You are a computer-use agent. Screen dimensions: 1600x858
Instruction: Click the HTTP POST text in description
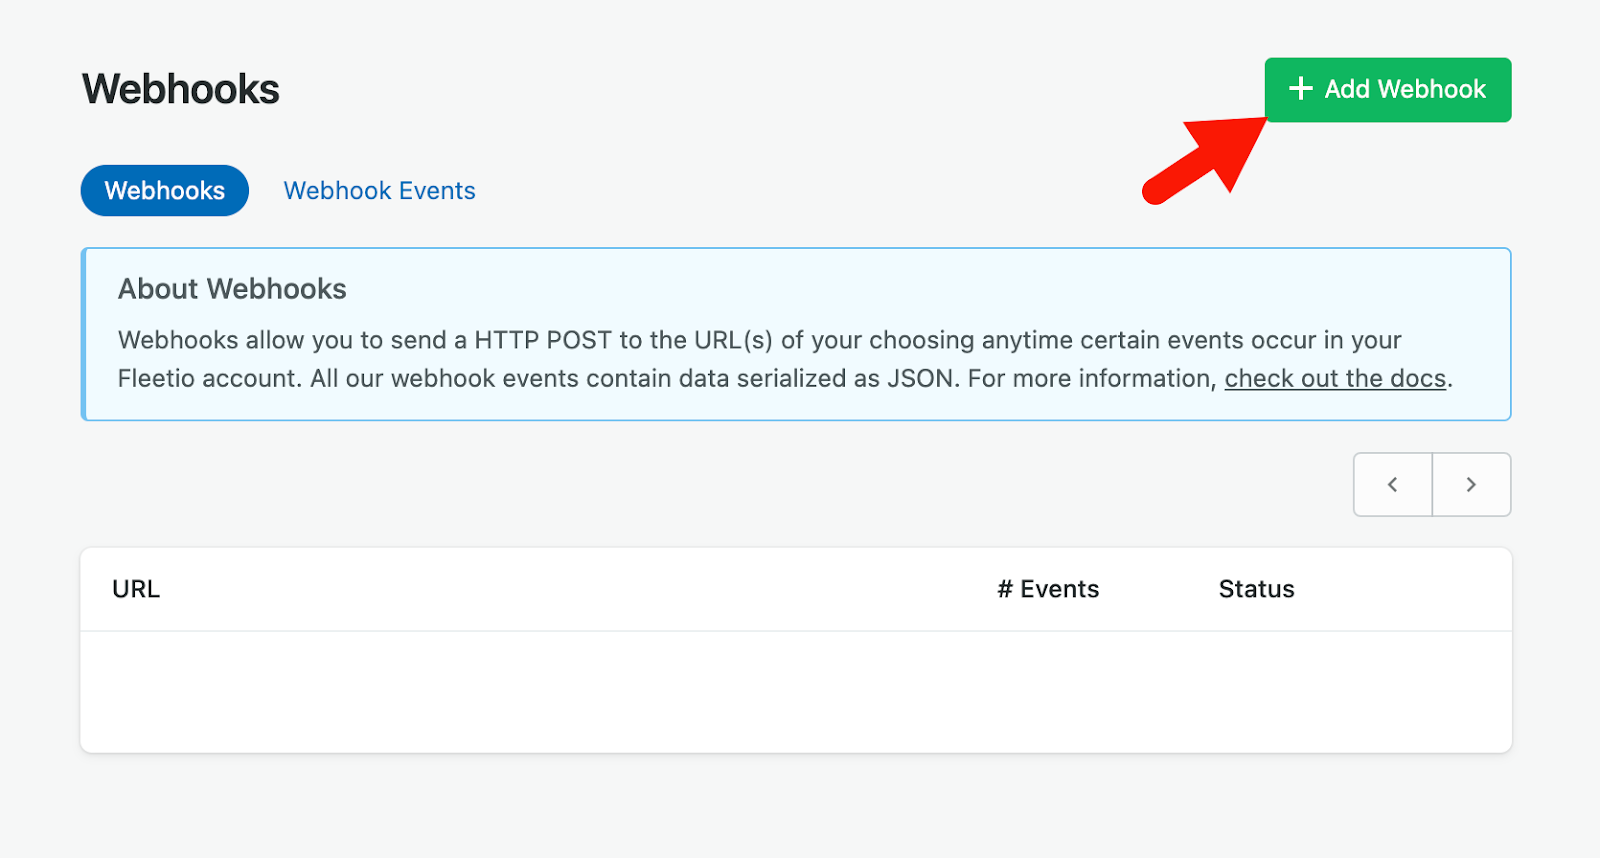(543, 340)
